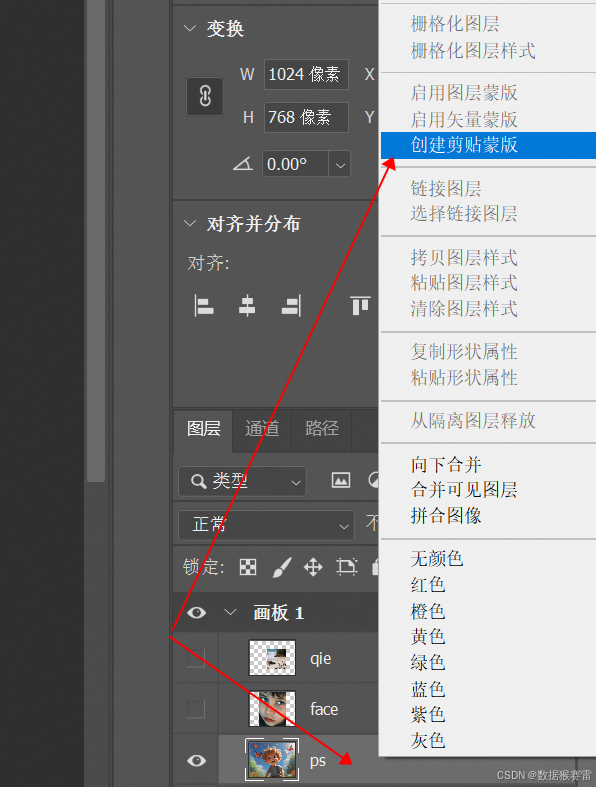The height and width of the screenshot is (787, 596).
Task: Select the face layer thumbnail
Action: tap(272, 709)
